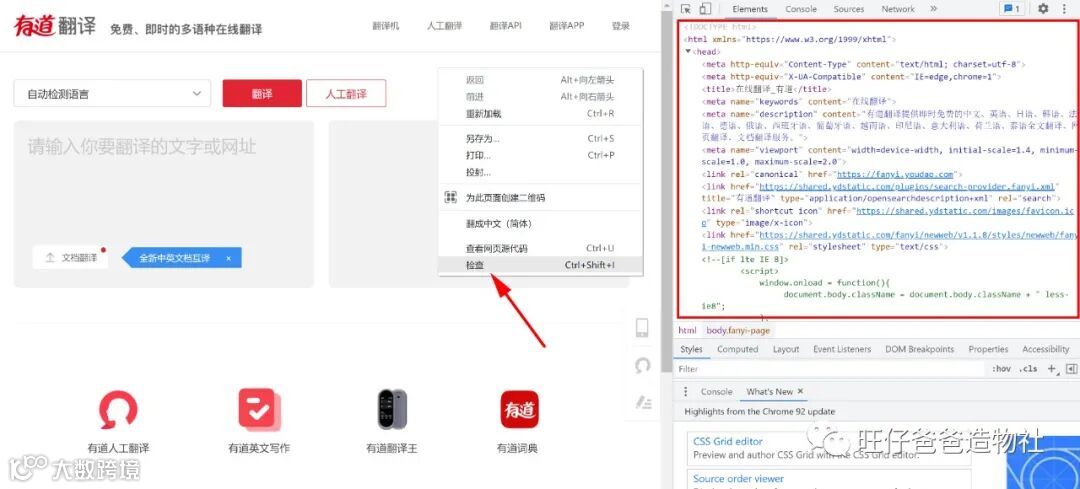The height and width of the screenshot is (489, 1080).
Task: Select the What's New drawer tab
Action: tap(769, 391)
